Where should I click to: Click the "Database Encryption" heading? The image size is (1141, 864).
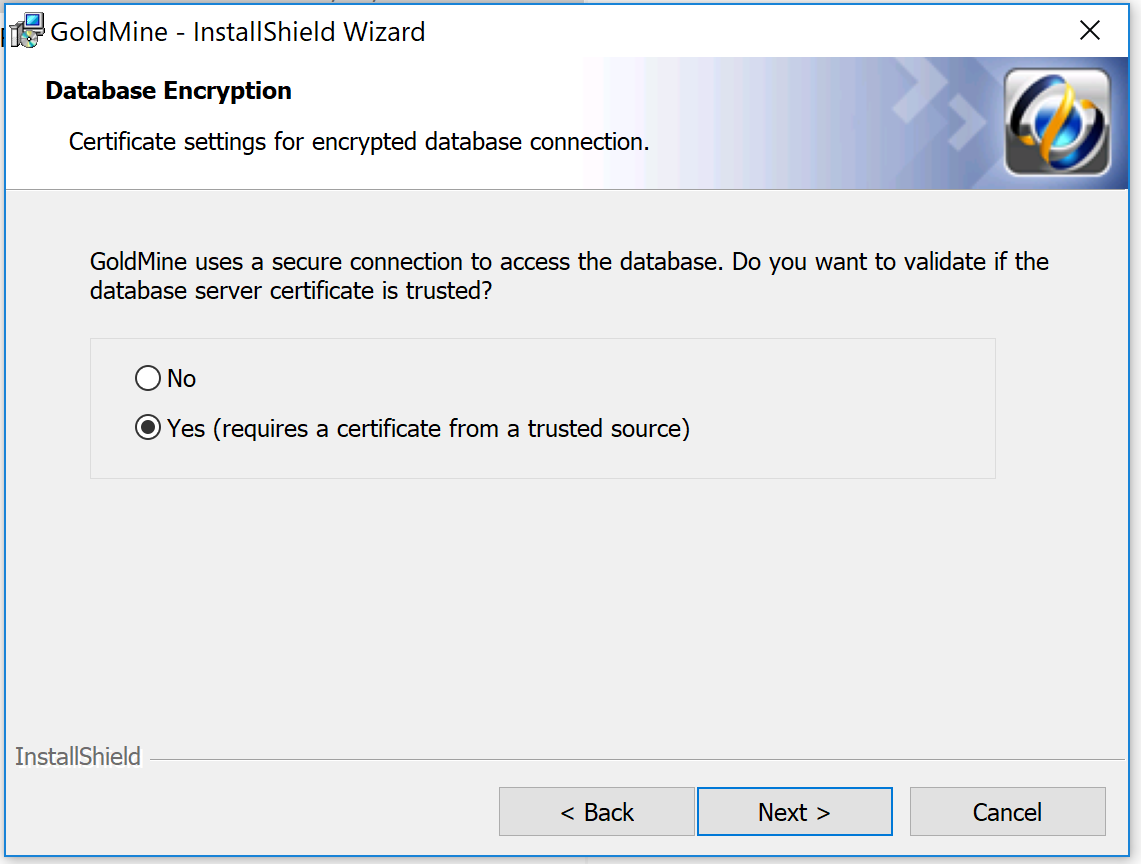click(169, 91)
